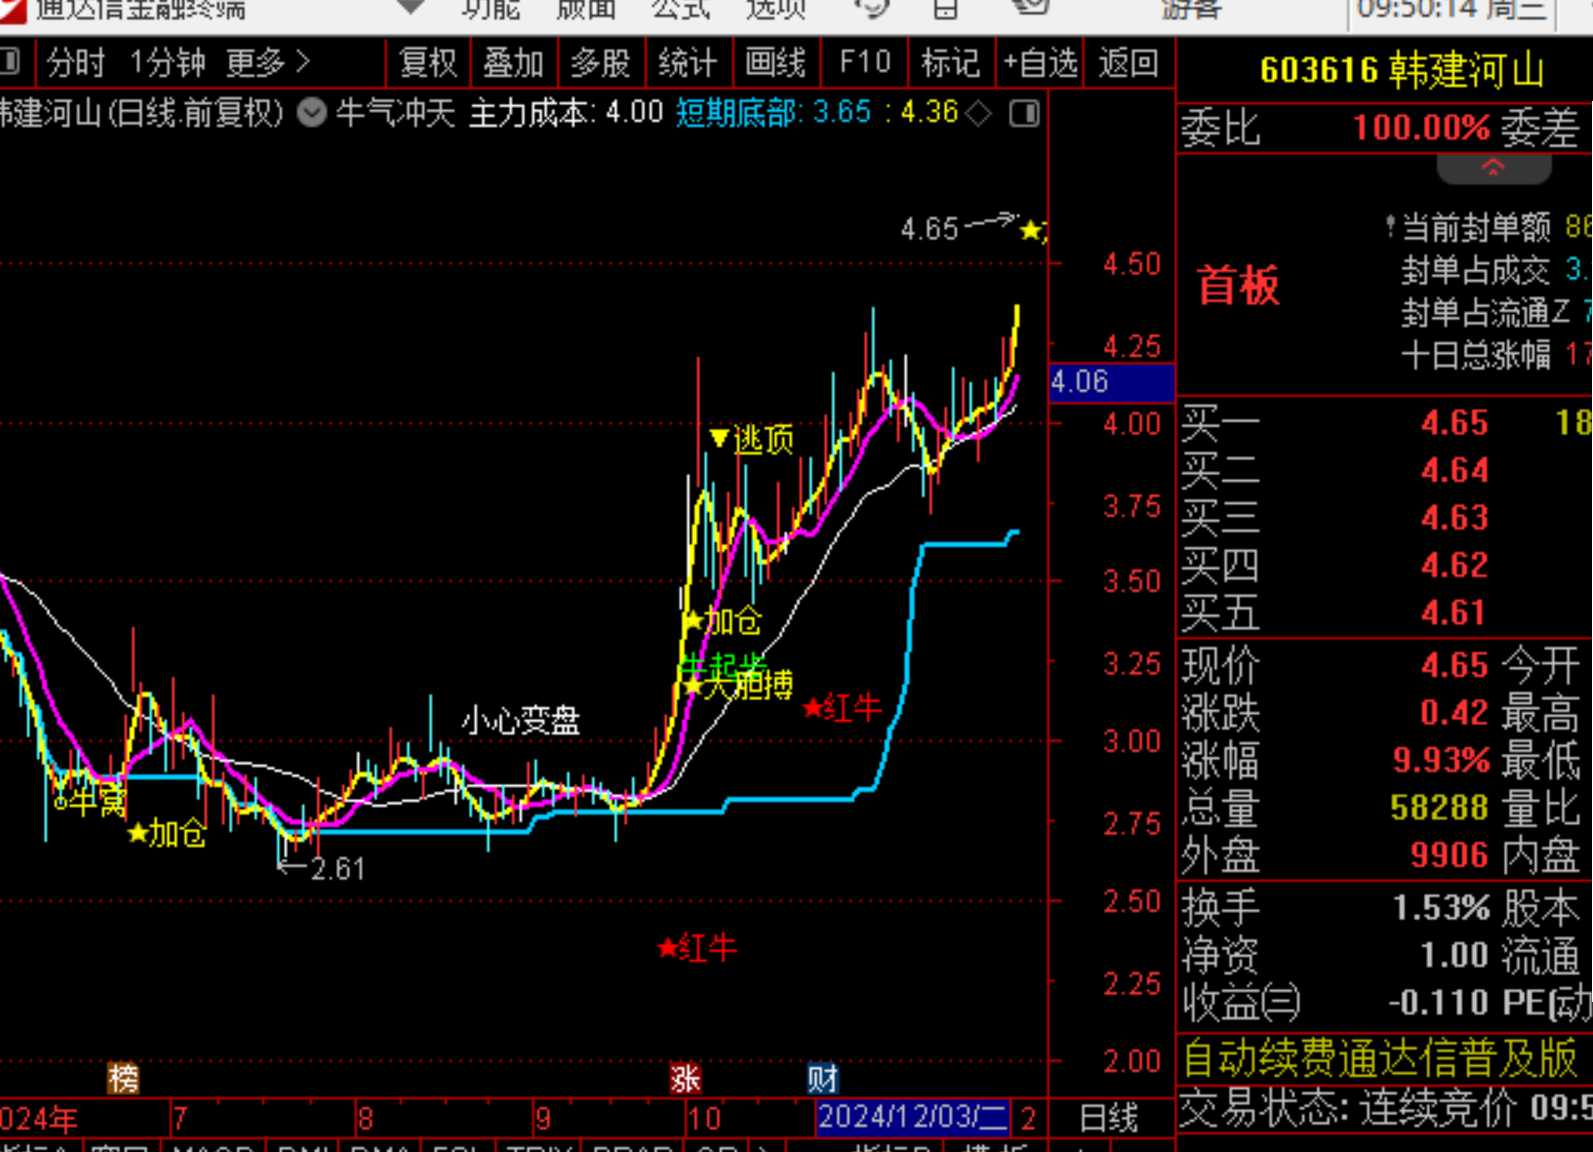Screen dimensions: 1593x1152
Task: Click the 涨幅 value 9.93%
Action: point(1442,760)
